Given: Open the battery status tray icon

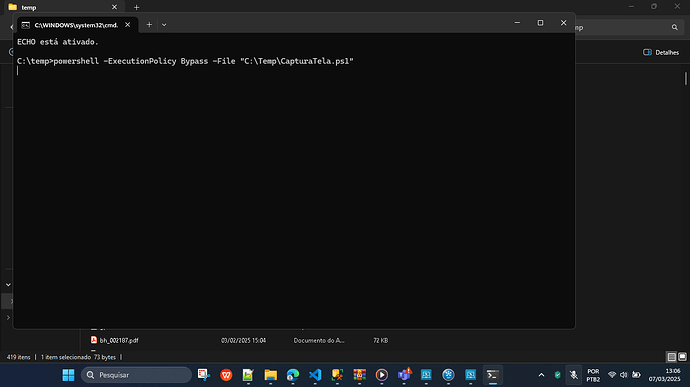Looking at the screenshot, I should (x=636, y=375).
